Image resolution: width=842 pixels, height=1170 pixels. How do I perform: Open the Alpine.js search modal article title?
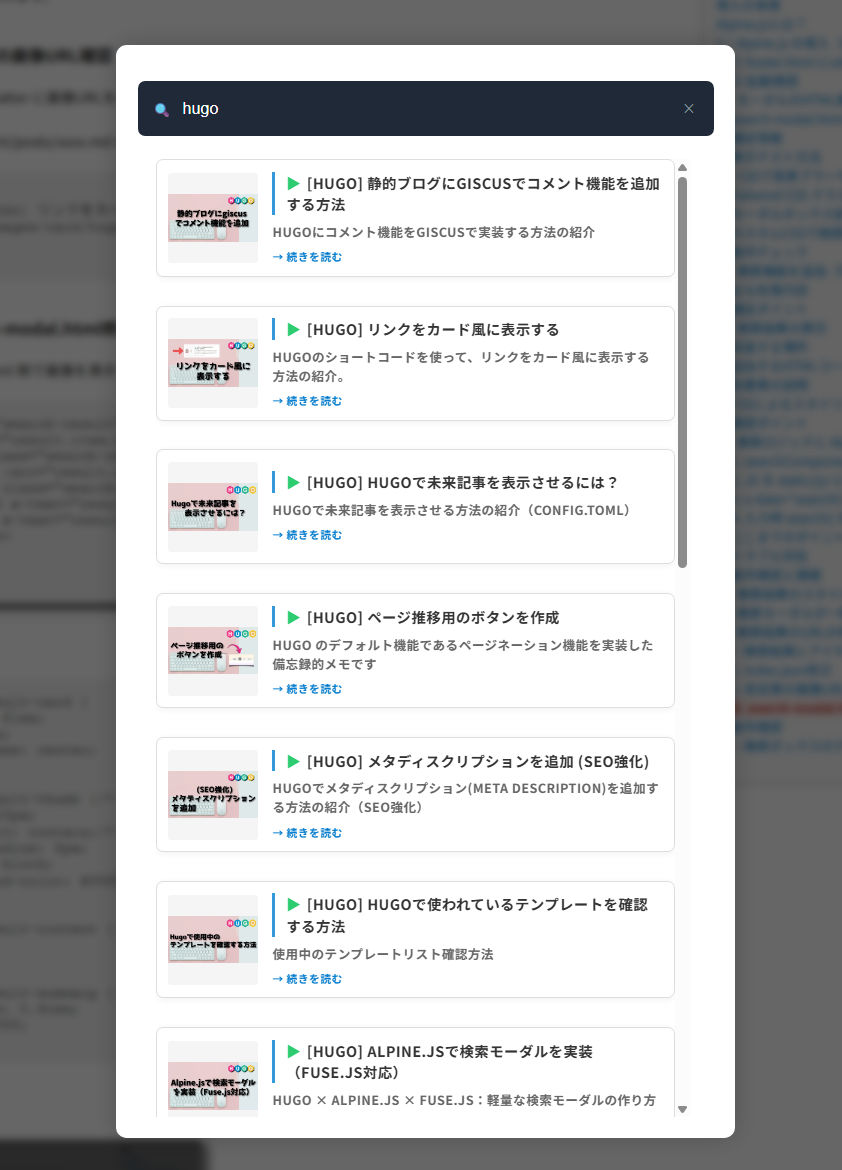click(x=450, y=1061)
